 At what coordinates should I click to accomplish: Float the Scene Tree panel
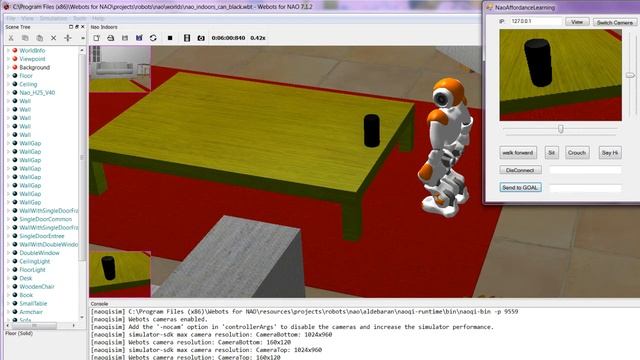click(71, 27)
